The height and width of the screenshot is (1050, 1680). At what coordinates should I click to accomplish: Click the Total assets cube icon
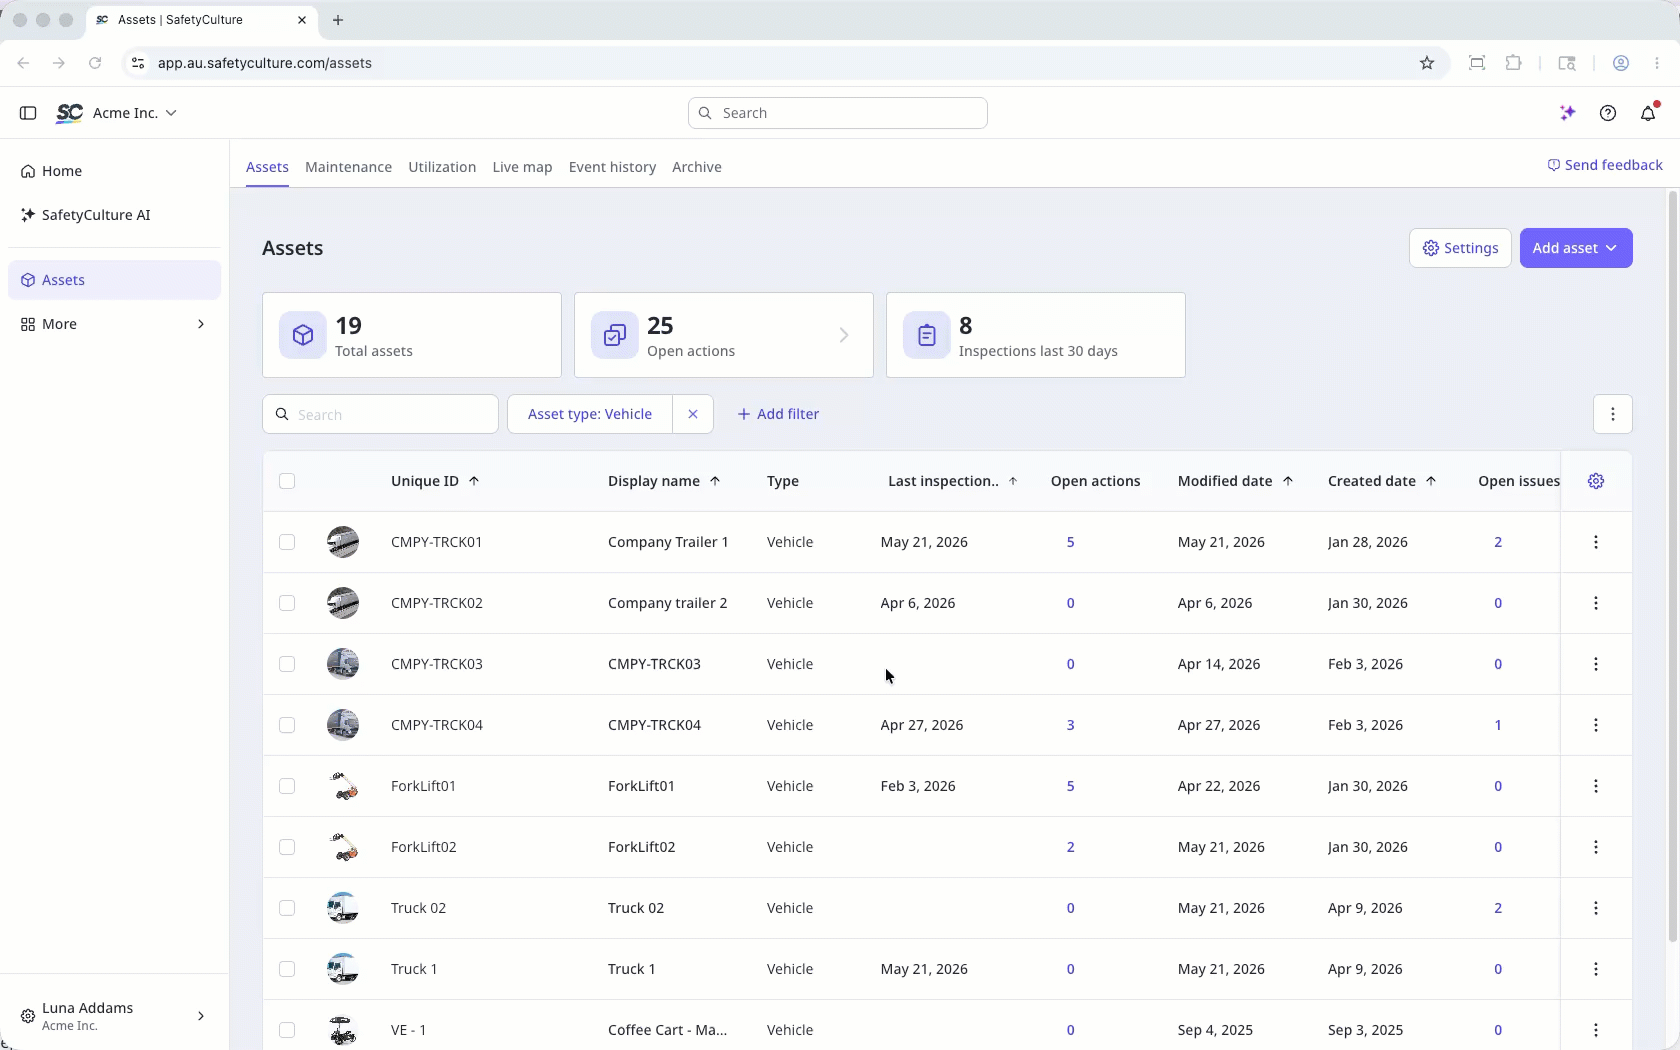coord(303,335)
